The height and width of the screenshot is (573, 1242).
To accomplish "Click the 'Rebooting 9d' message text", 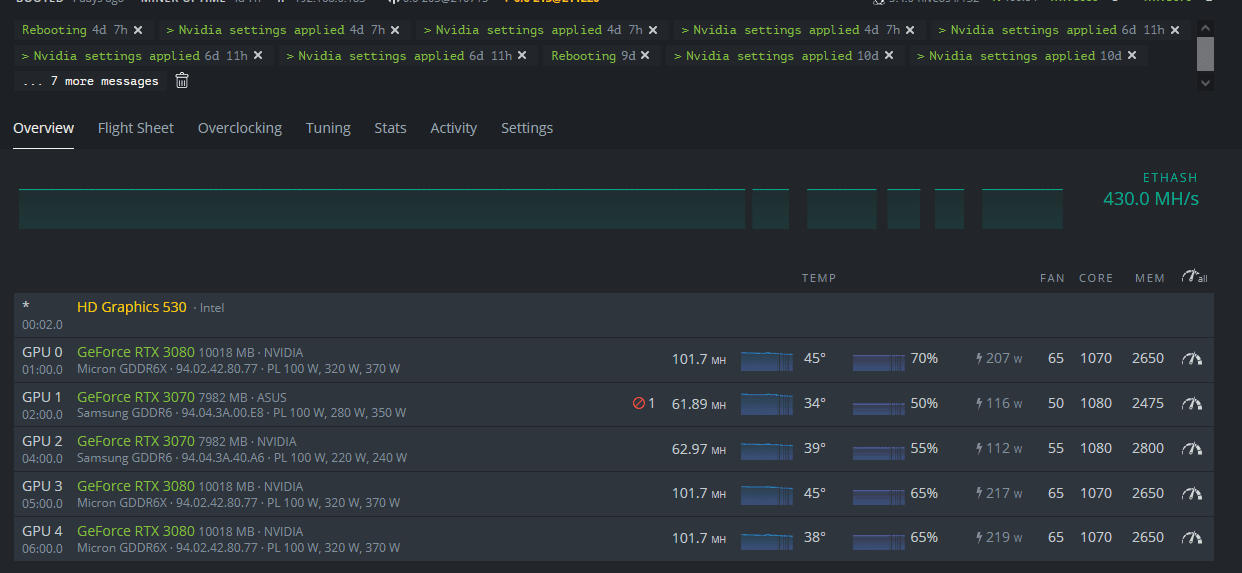I will point(593,56).
